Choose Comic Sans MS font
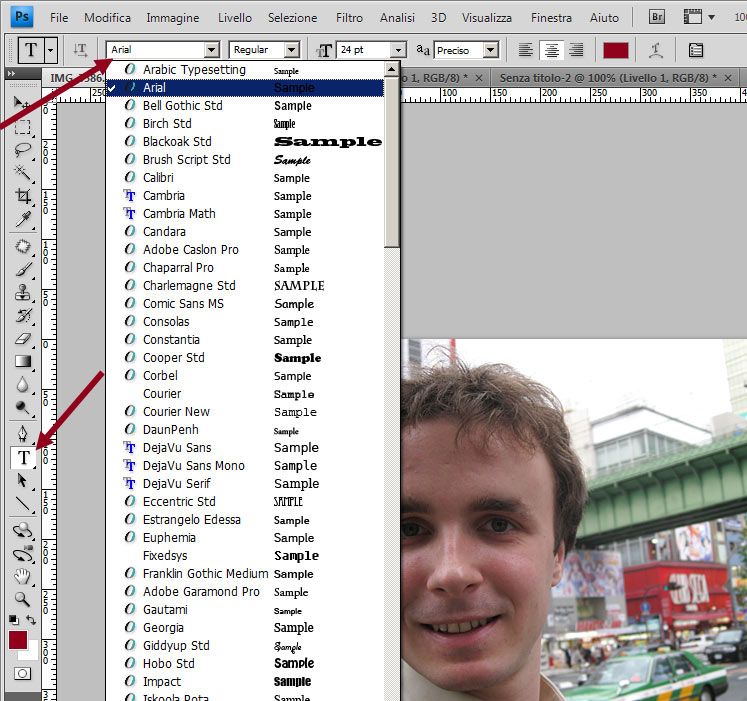This screenshot has height=701, width=747. point(245,304)
